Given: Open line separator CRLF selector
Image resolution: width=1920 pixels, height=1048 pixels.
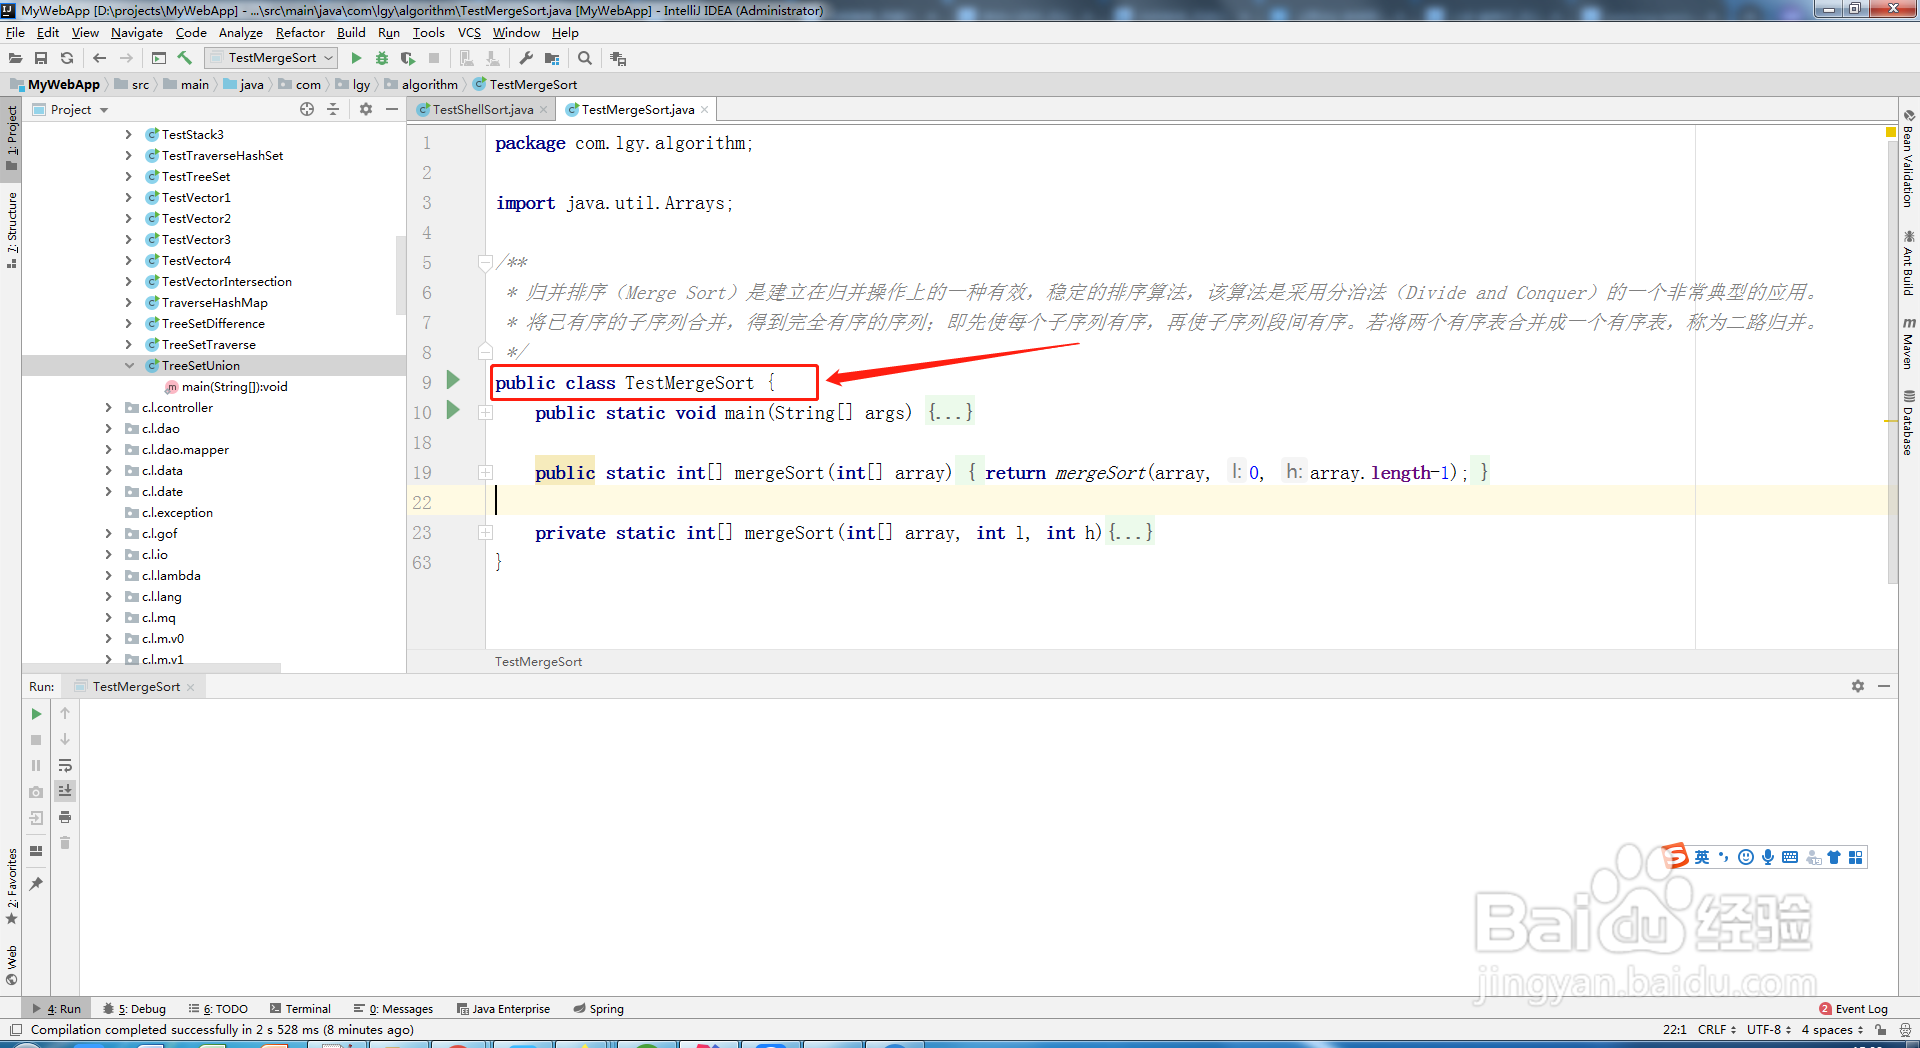Looking at the screenshot, I should pyautogui.click(x=1717, y=1030).
